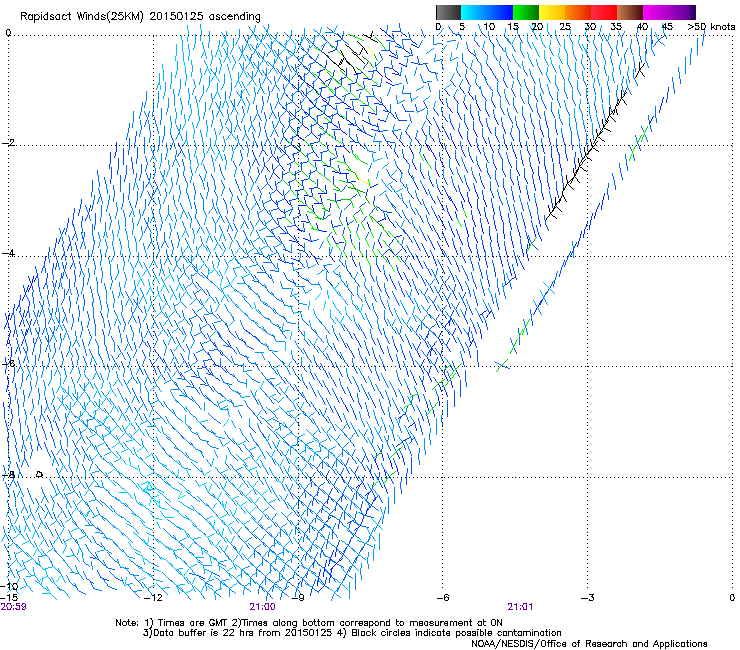Click longitude axis label '-15'
Image resolution: width=740 pixels, height=650 pixels.
pos(9,597)
